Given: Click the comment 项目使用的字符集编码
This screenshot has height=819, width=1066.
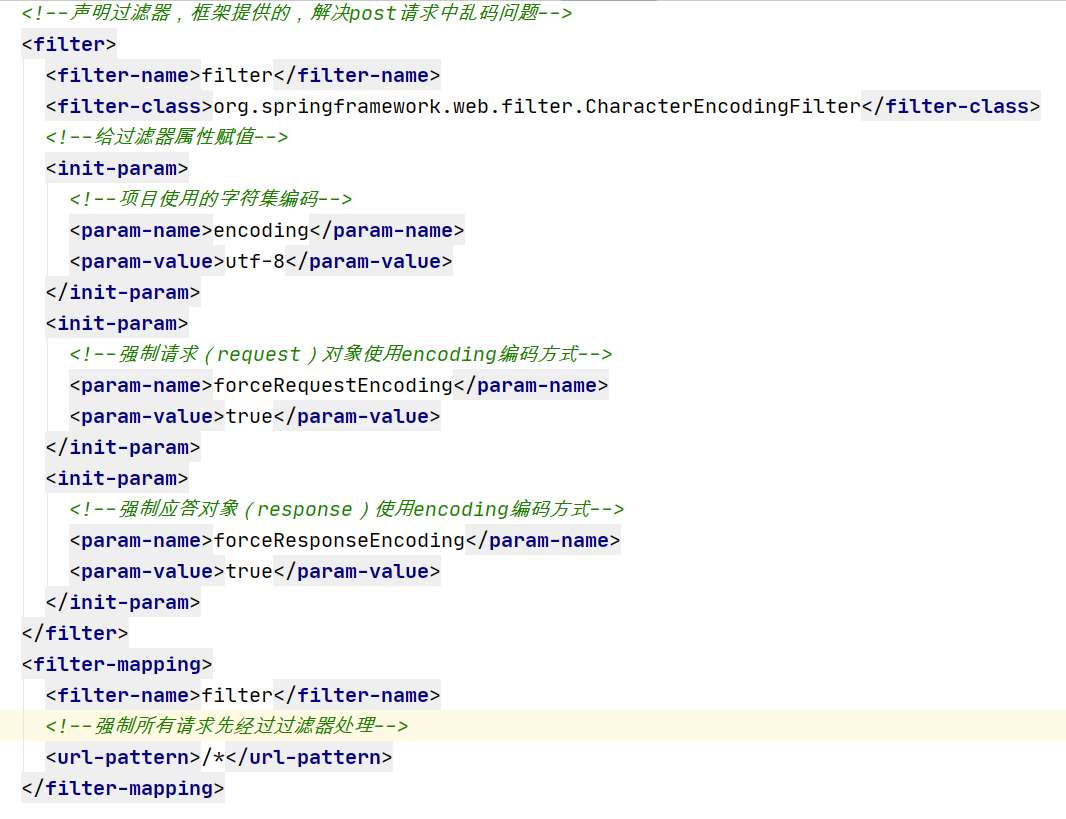Looking at the screenshot, I should tap(211, 198).
